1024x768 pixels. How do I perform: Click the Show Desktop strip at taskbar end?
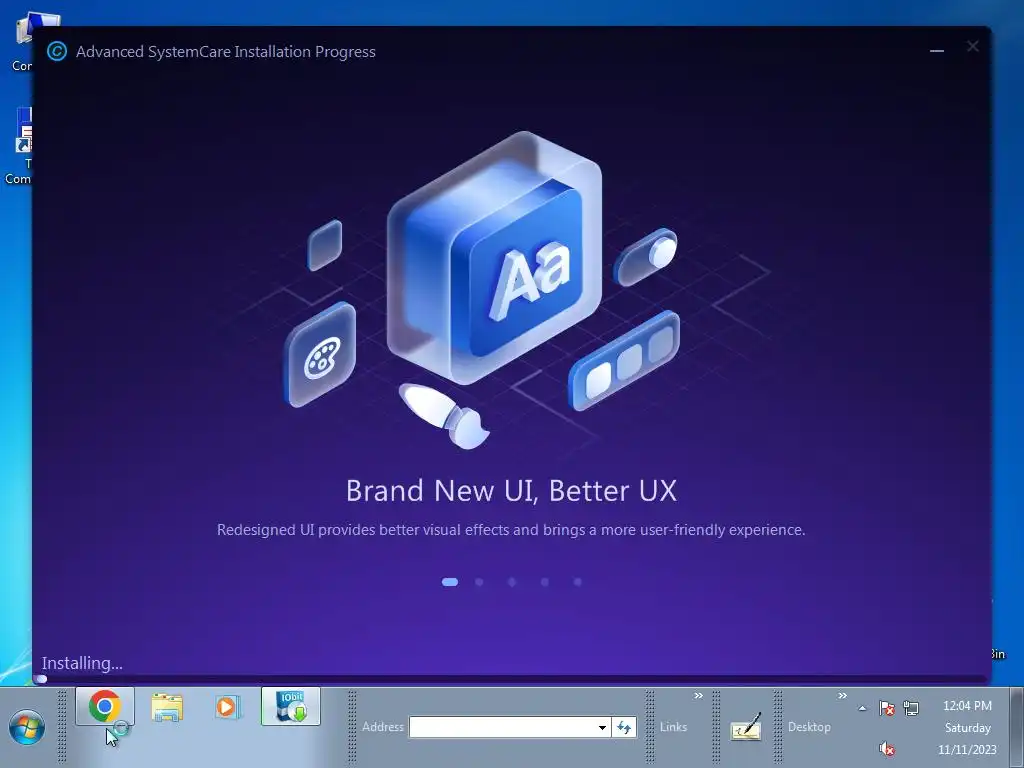1017,727
